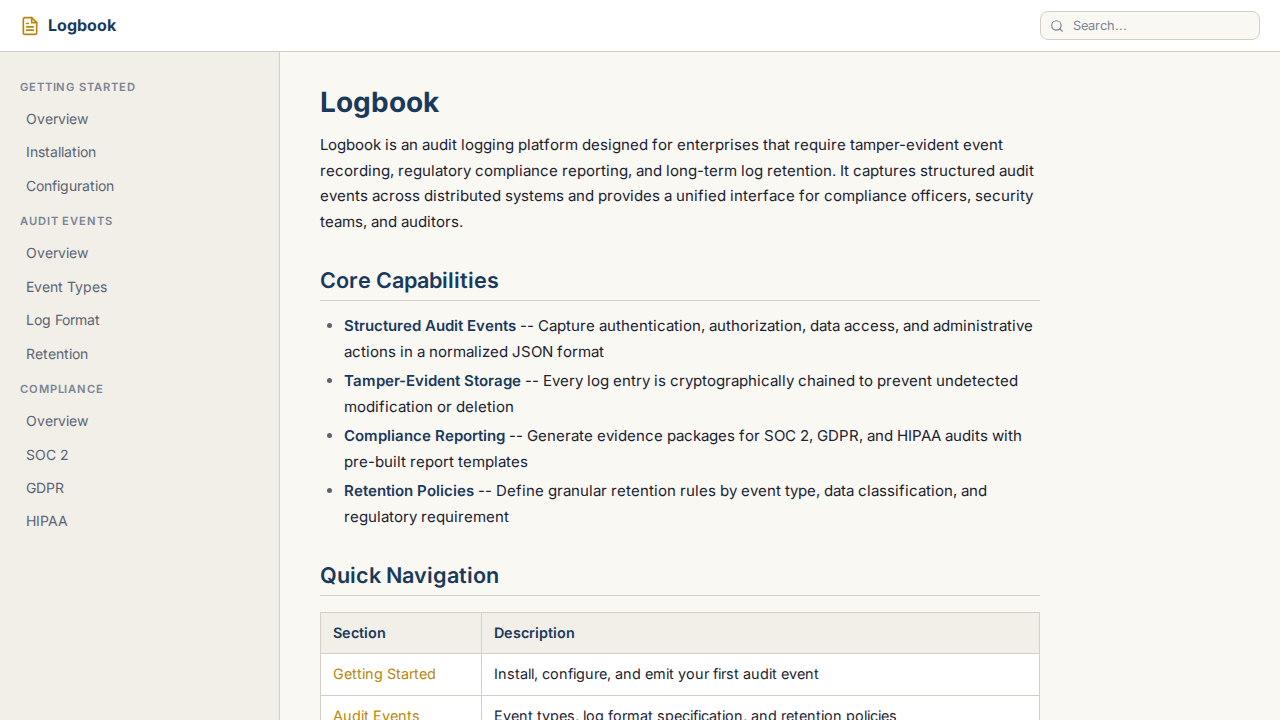This screenshot has width=1280, height=720.
Task: Click the COMPLIANCE section header
Action: (62, 389)
